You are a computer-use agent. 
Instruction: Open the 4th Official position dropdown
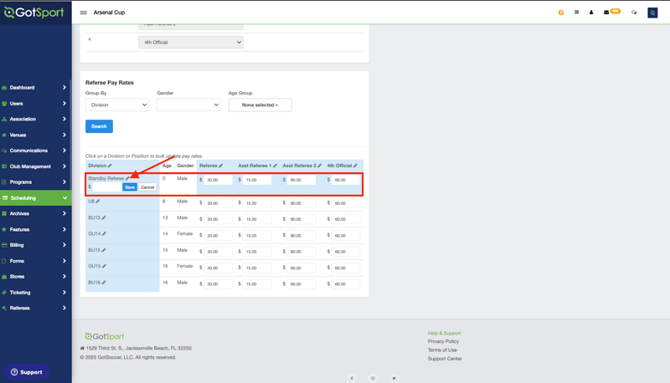click(191, 42)
